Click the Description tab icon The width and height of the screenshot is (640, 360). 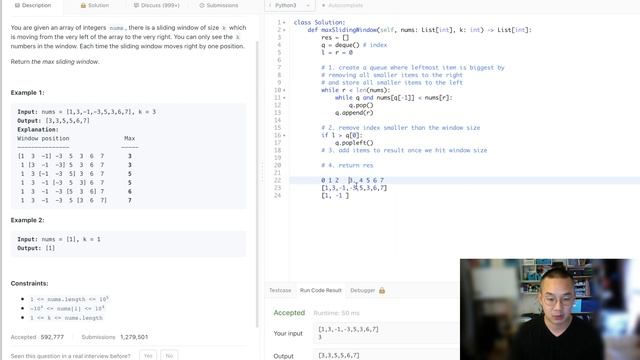[x=17, y=5]
